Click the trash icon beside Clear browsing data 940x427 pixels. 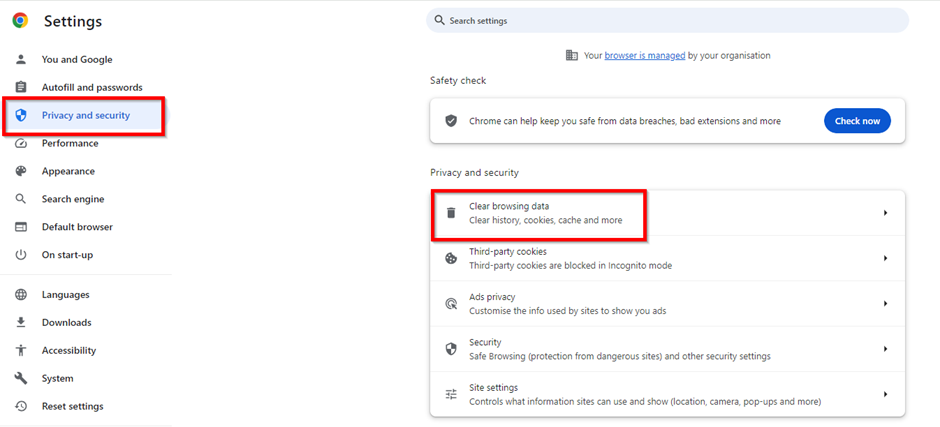[451, 213]
